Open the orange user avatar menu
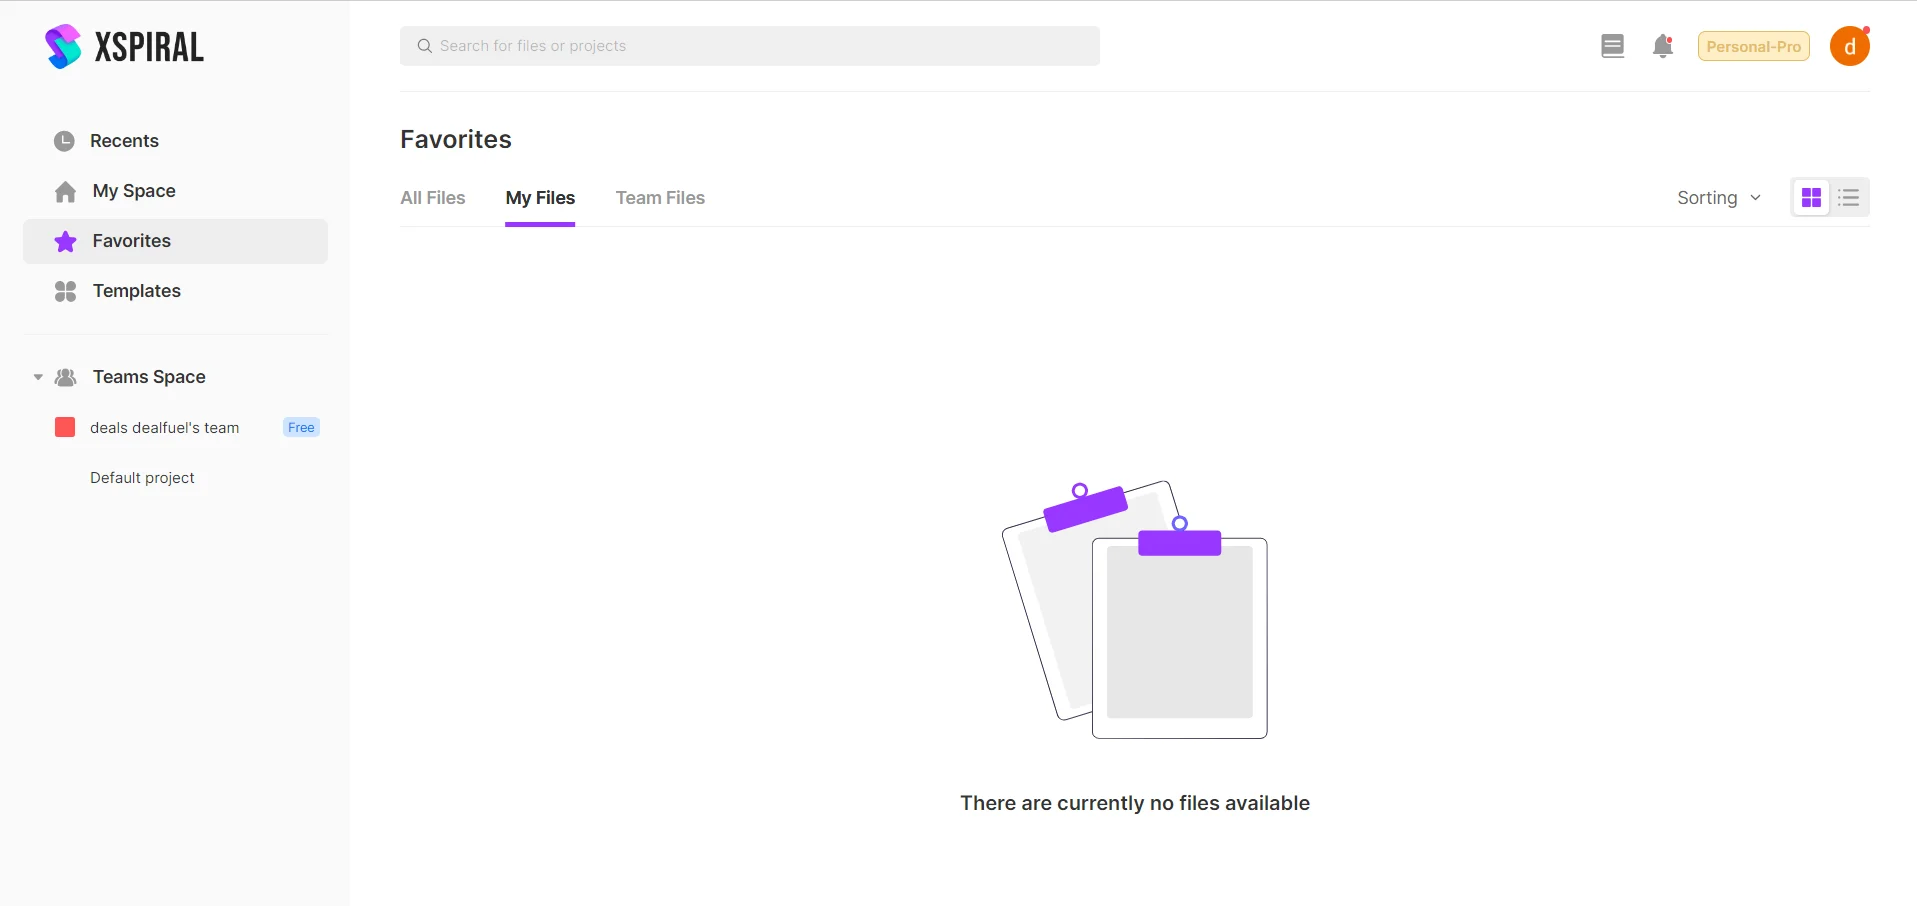 (x=1849, y=46)
